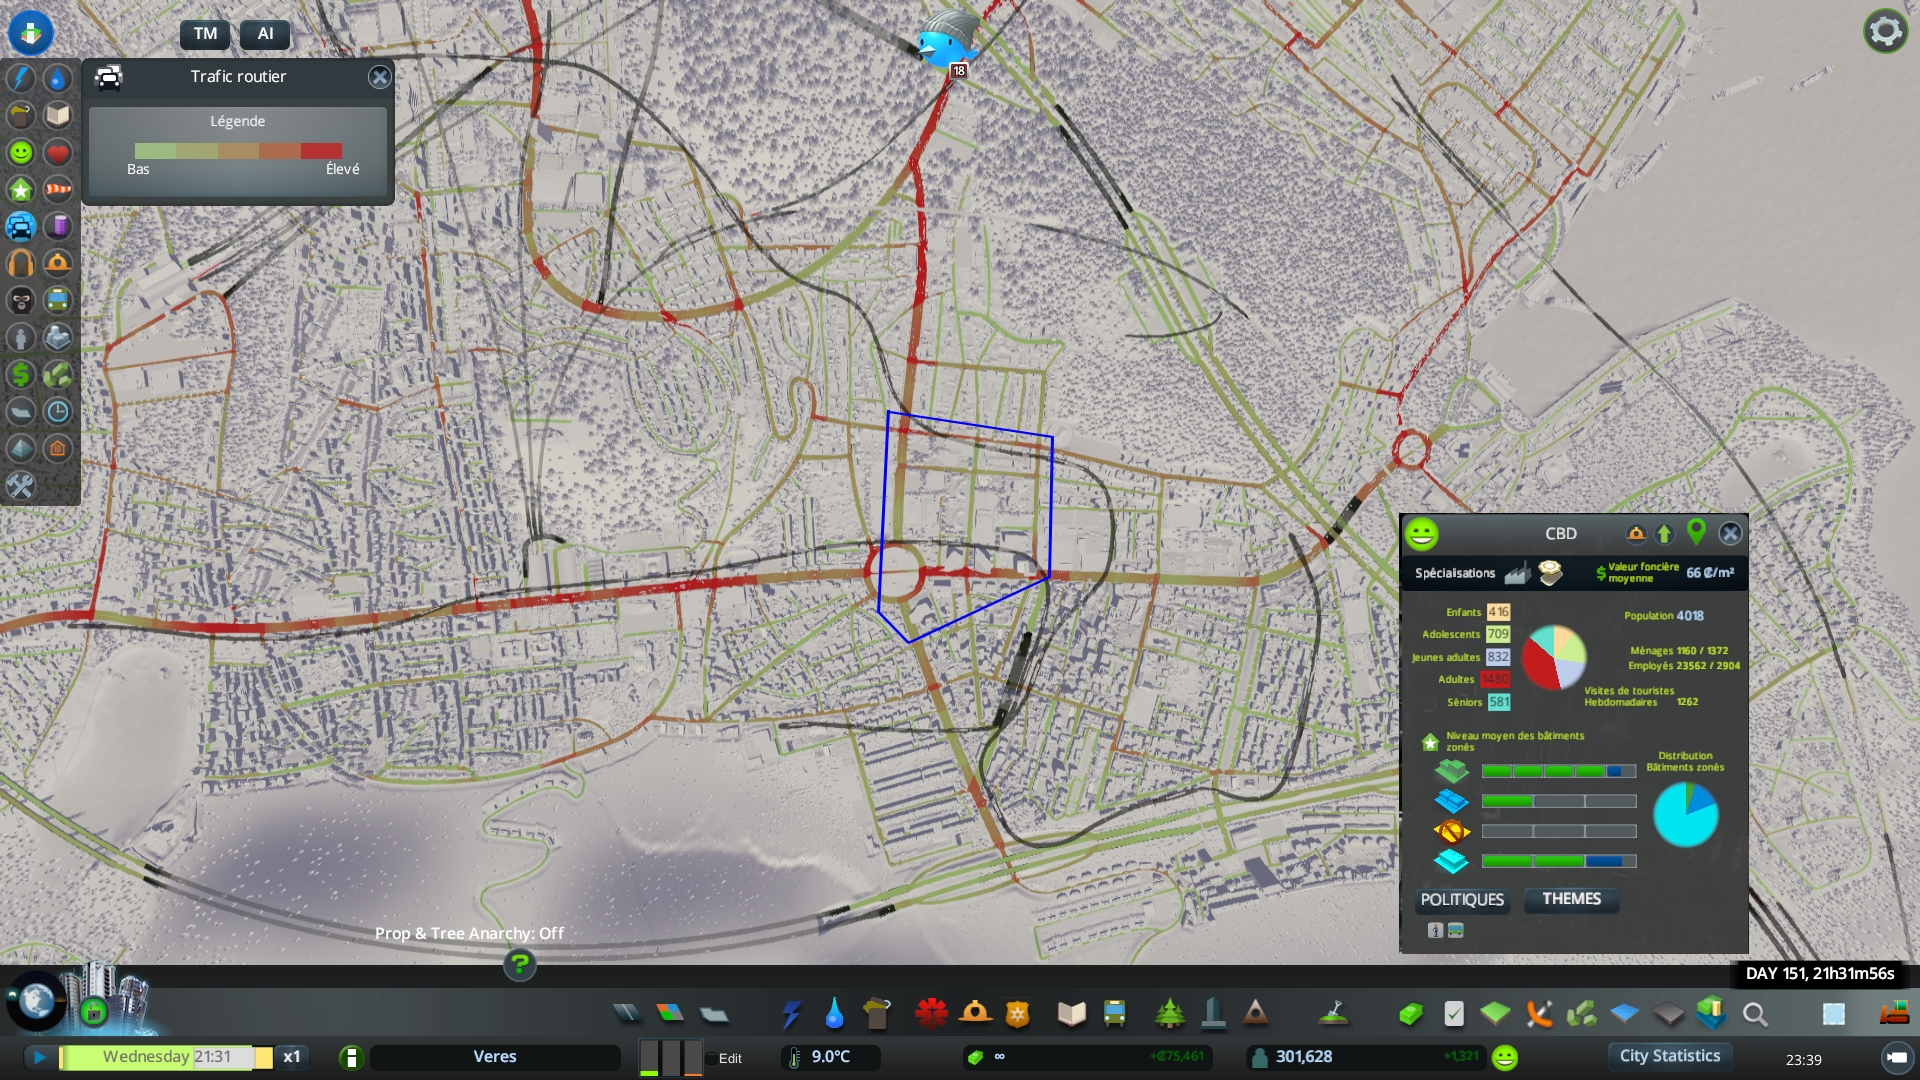This screenshot has height=1080, width=1920.
Task: Open the road maintenance info view
Action: (x=21, y=486)
